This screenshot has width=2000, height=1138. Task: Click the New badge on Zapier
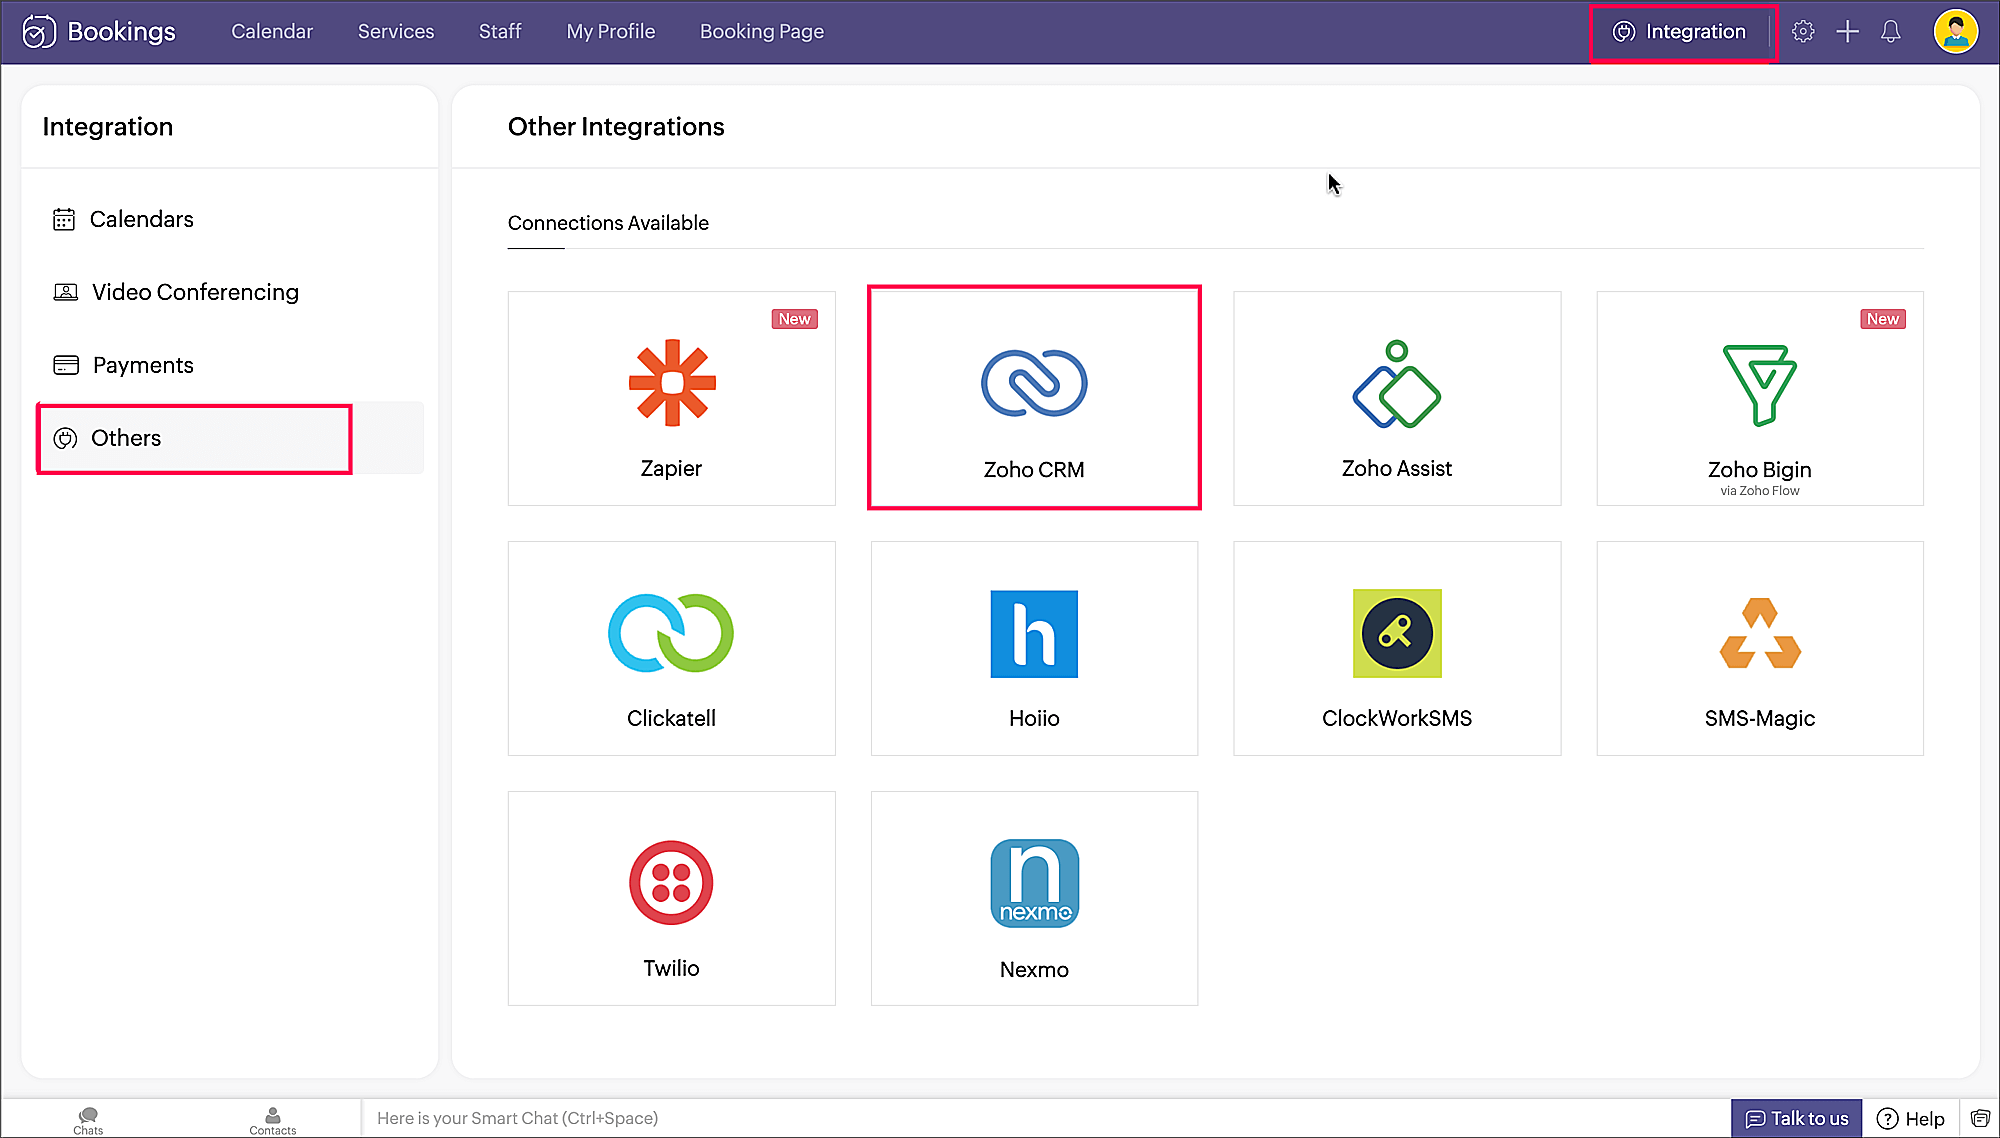(795, 319)
